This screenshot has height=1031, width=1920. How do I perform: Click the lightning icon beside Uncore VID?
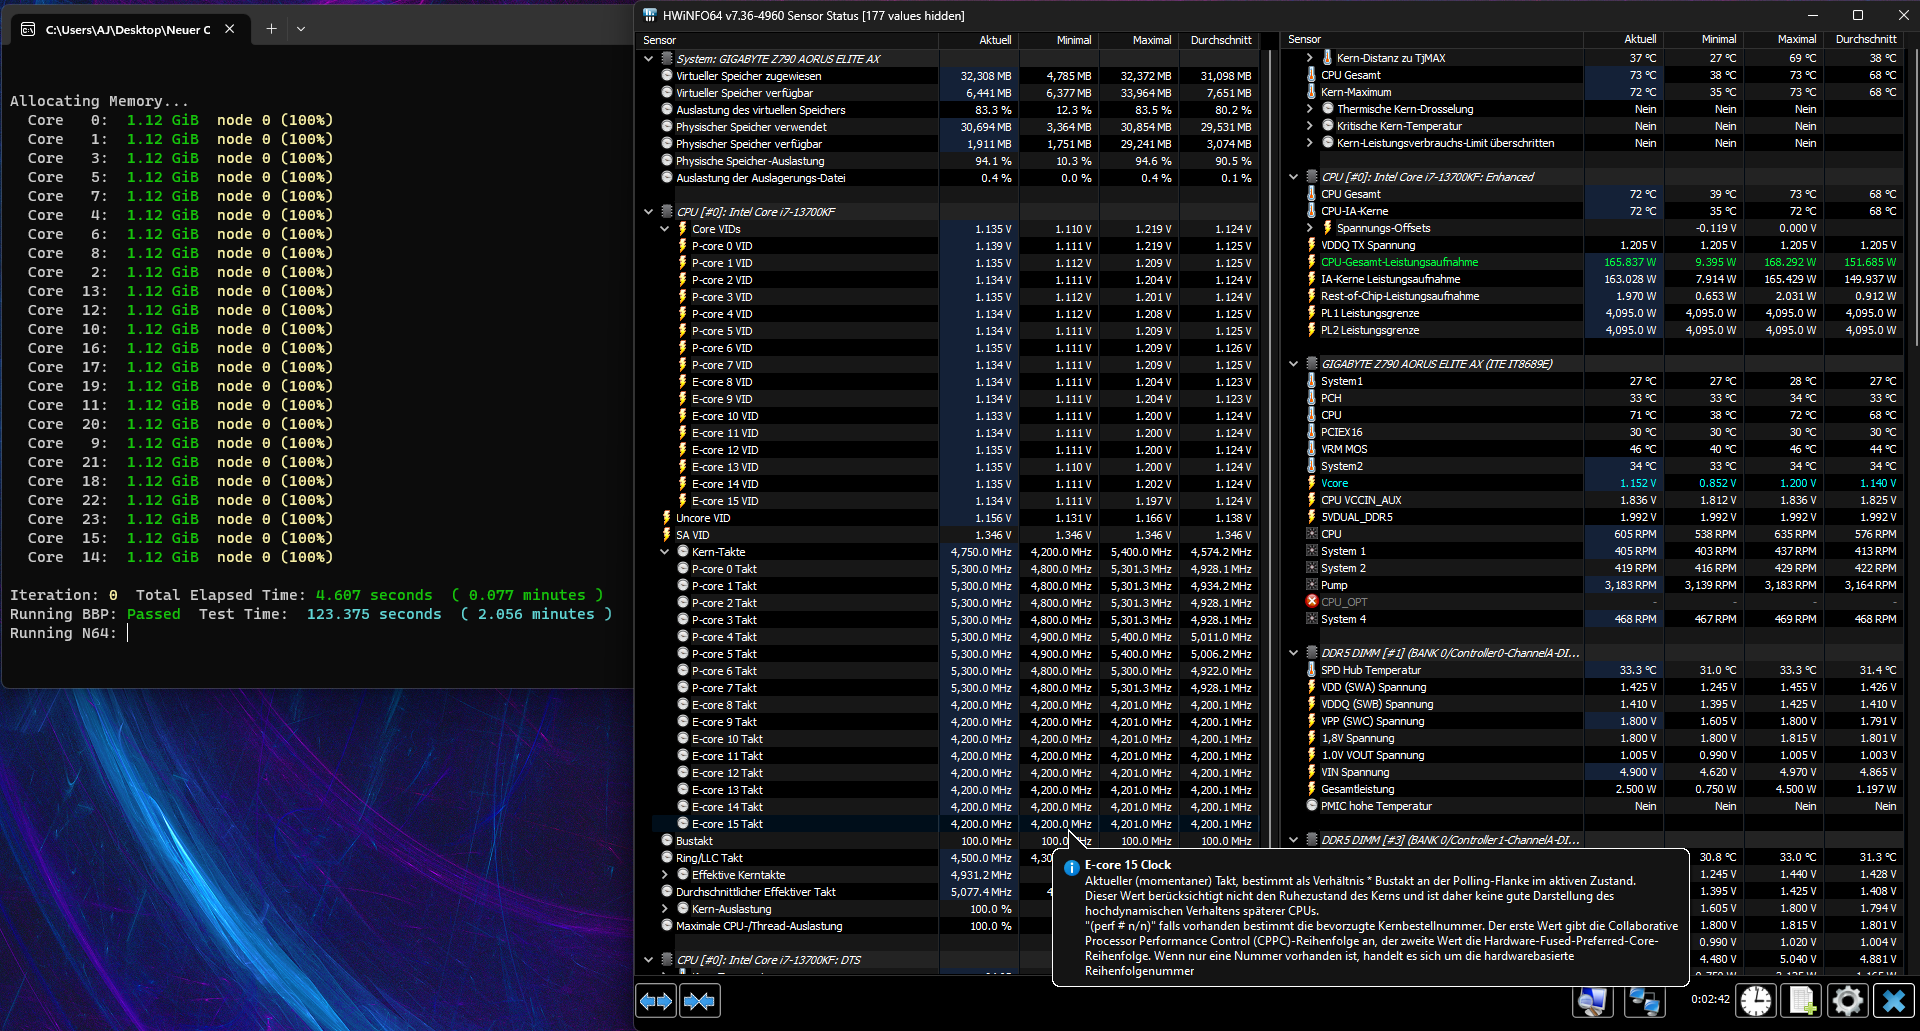click(667, 518)
